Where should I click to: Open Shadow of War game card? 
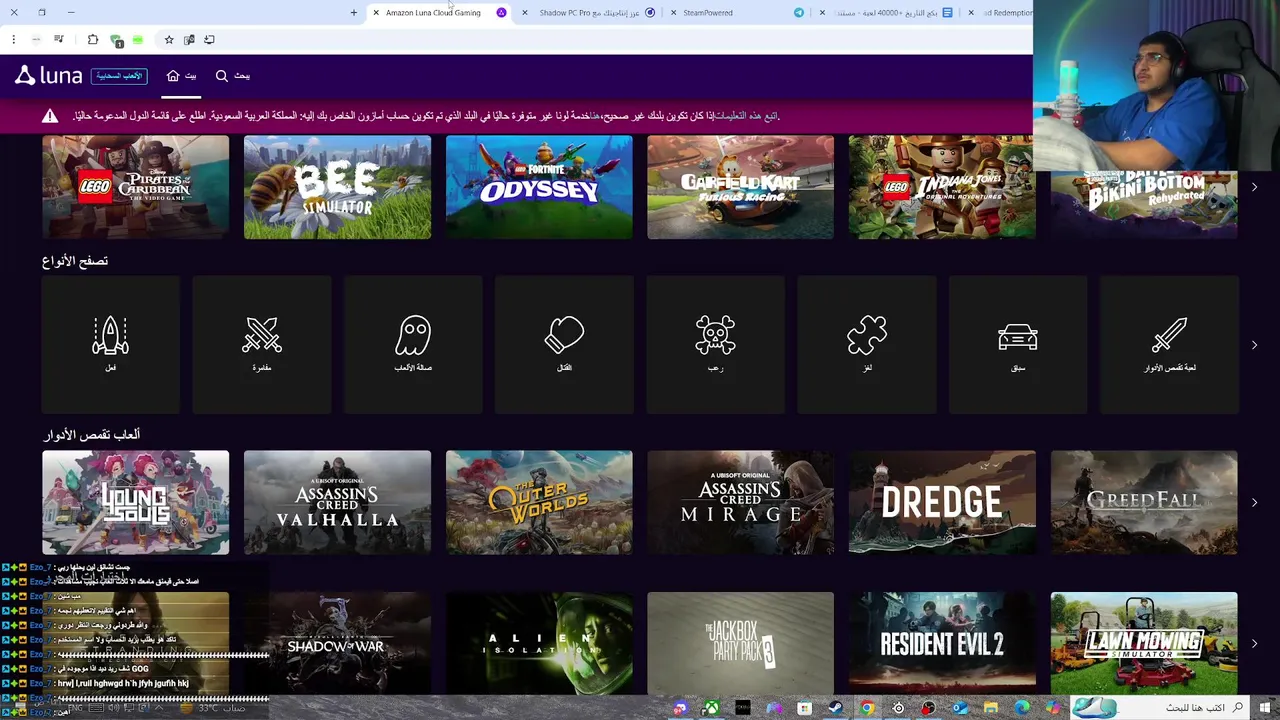pos(337,643)
